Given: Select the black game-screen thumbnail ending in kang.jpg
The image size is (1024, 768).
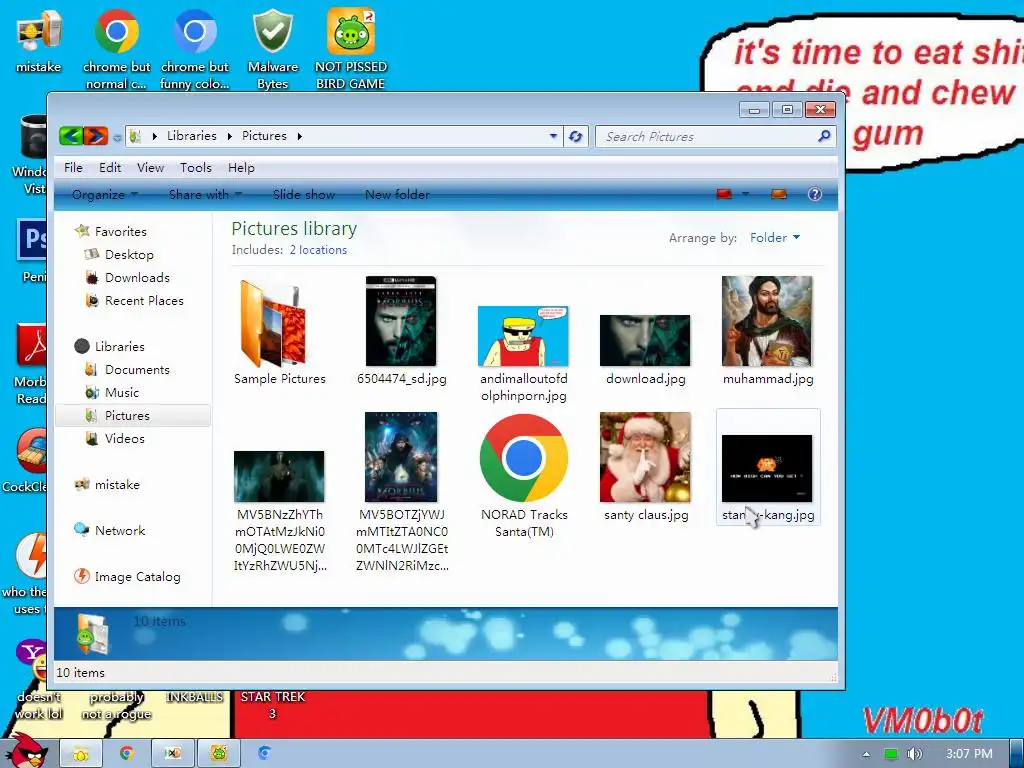Looking at the screenshot, I should pos(767,468).
